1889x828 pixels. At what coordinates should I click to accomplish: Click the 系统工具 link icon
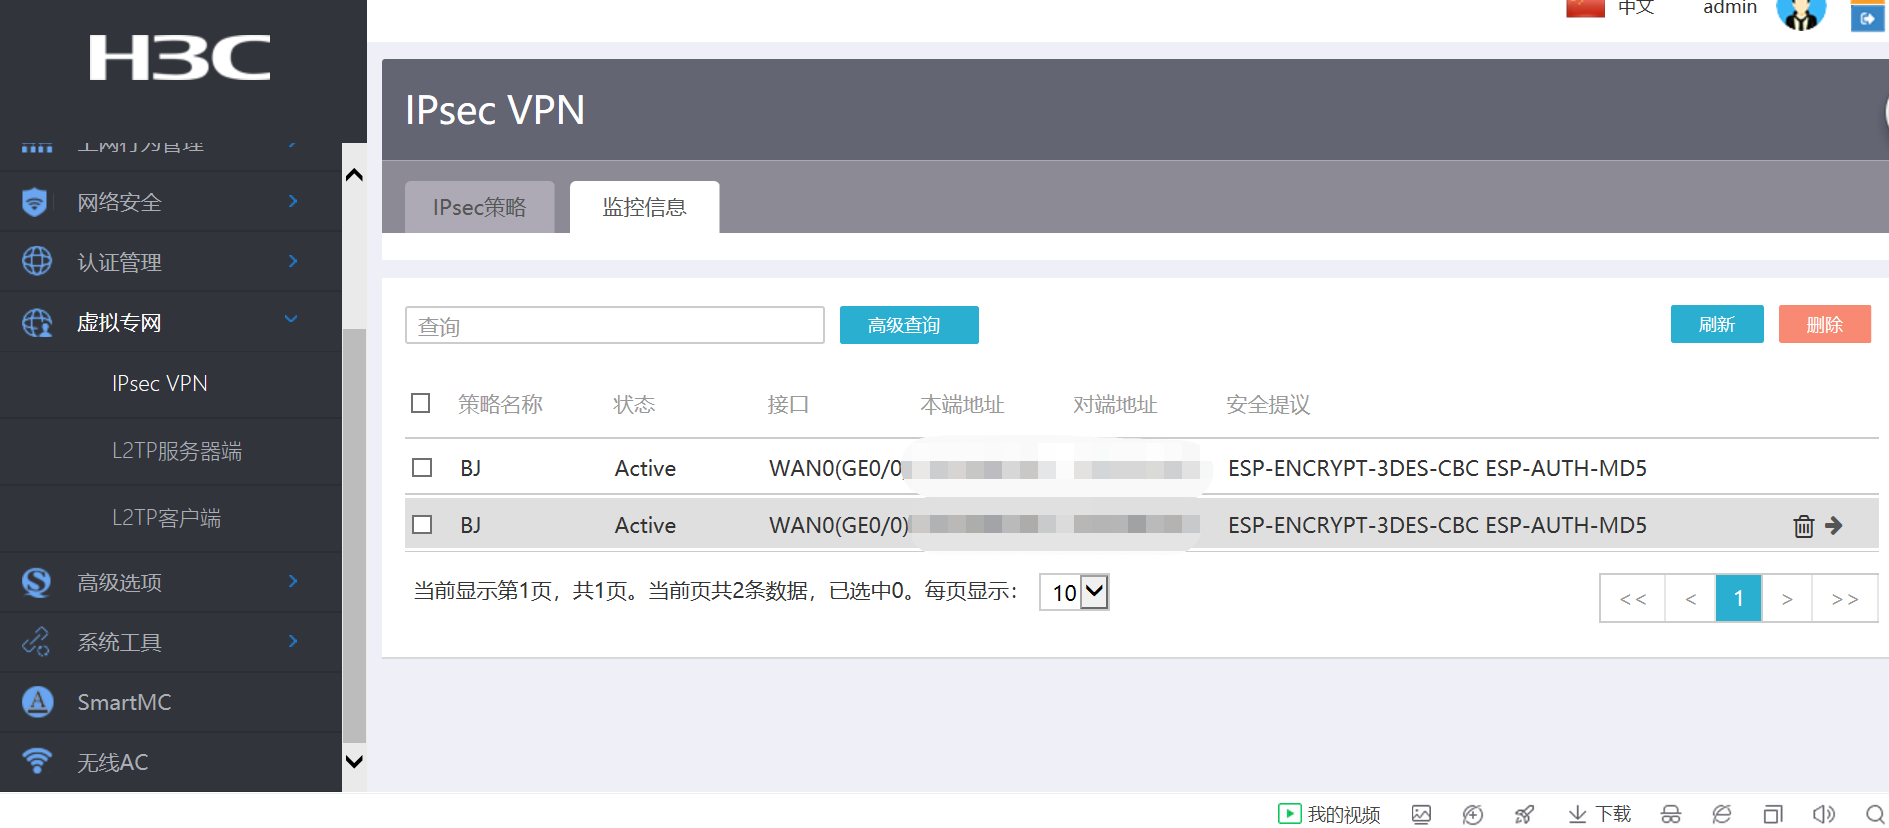[x=36, y=642]
